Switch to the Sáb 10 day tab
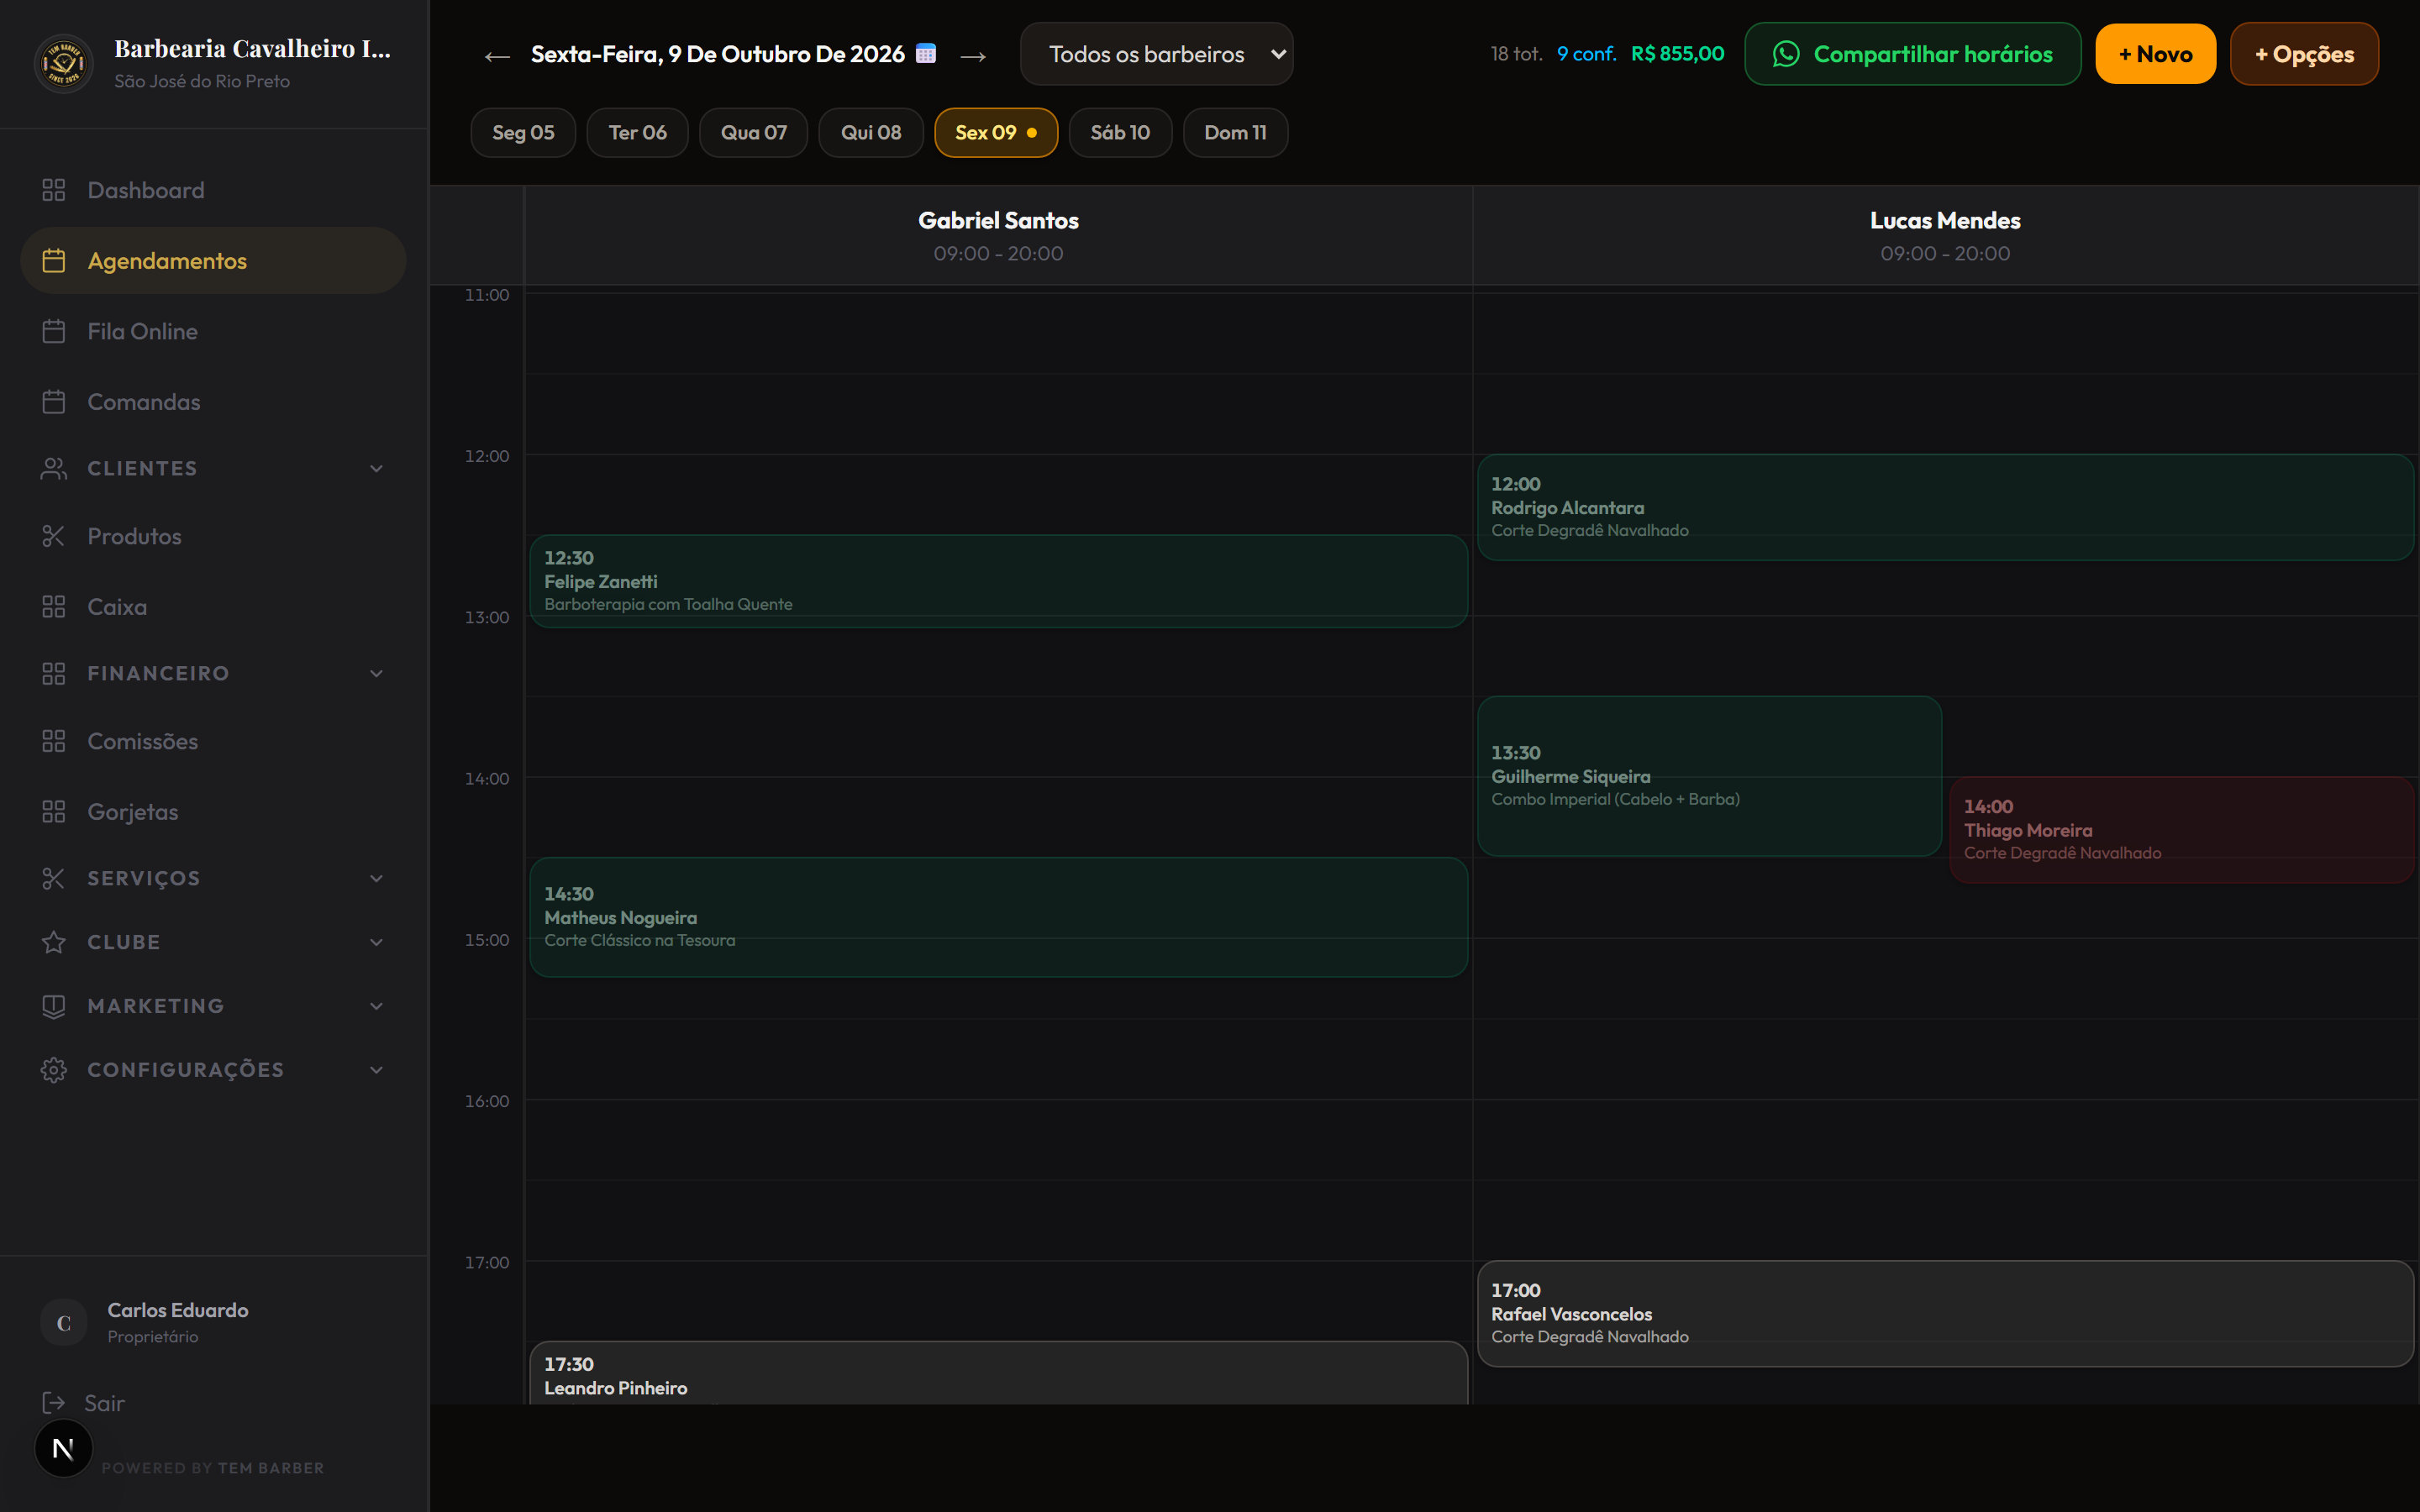The image size is (2420, 1512). click(1120, 133)
